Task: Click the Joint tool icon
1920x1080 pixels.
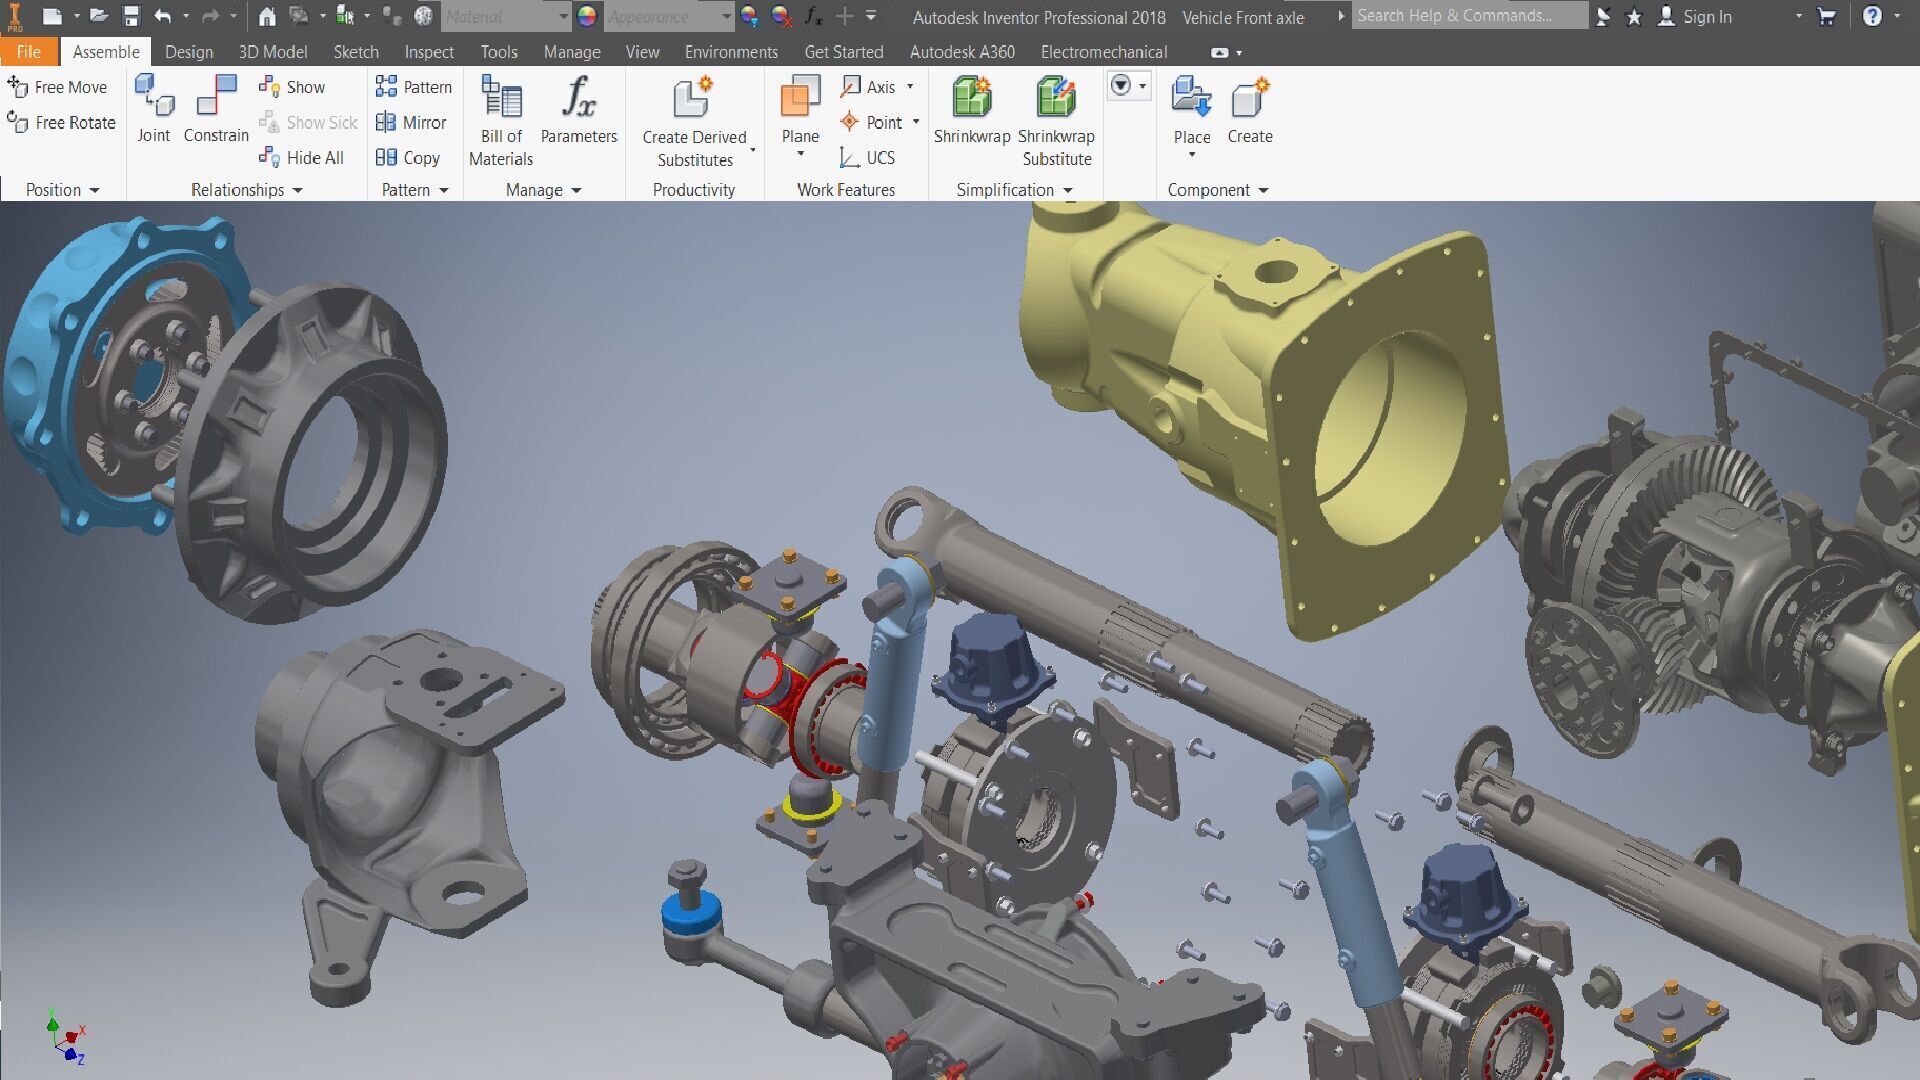Action: [154, 97]
